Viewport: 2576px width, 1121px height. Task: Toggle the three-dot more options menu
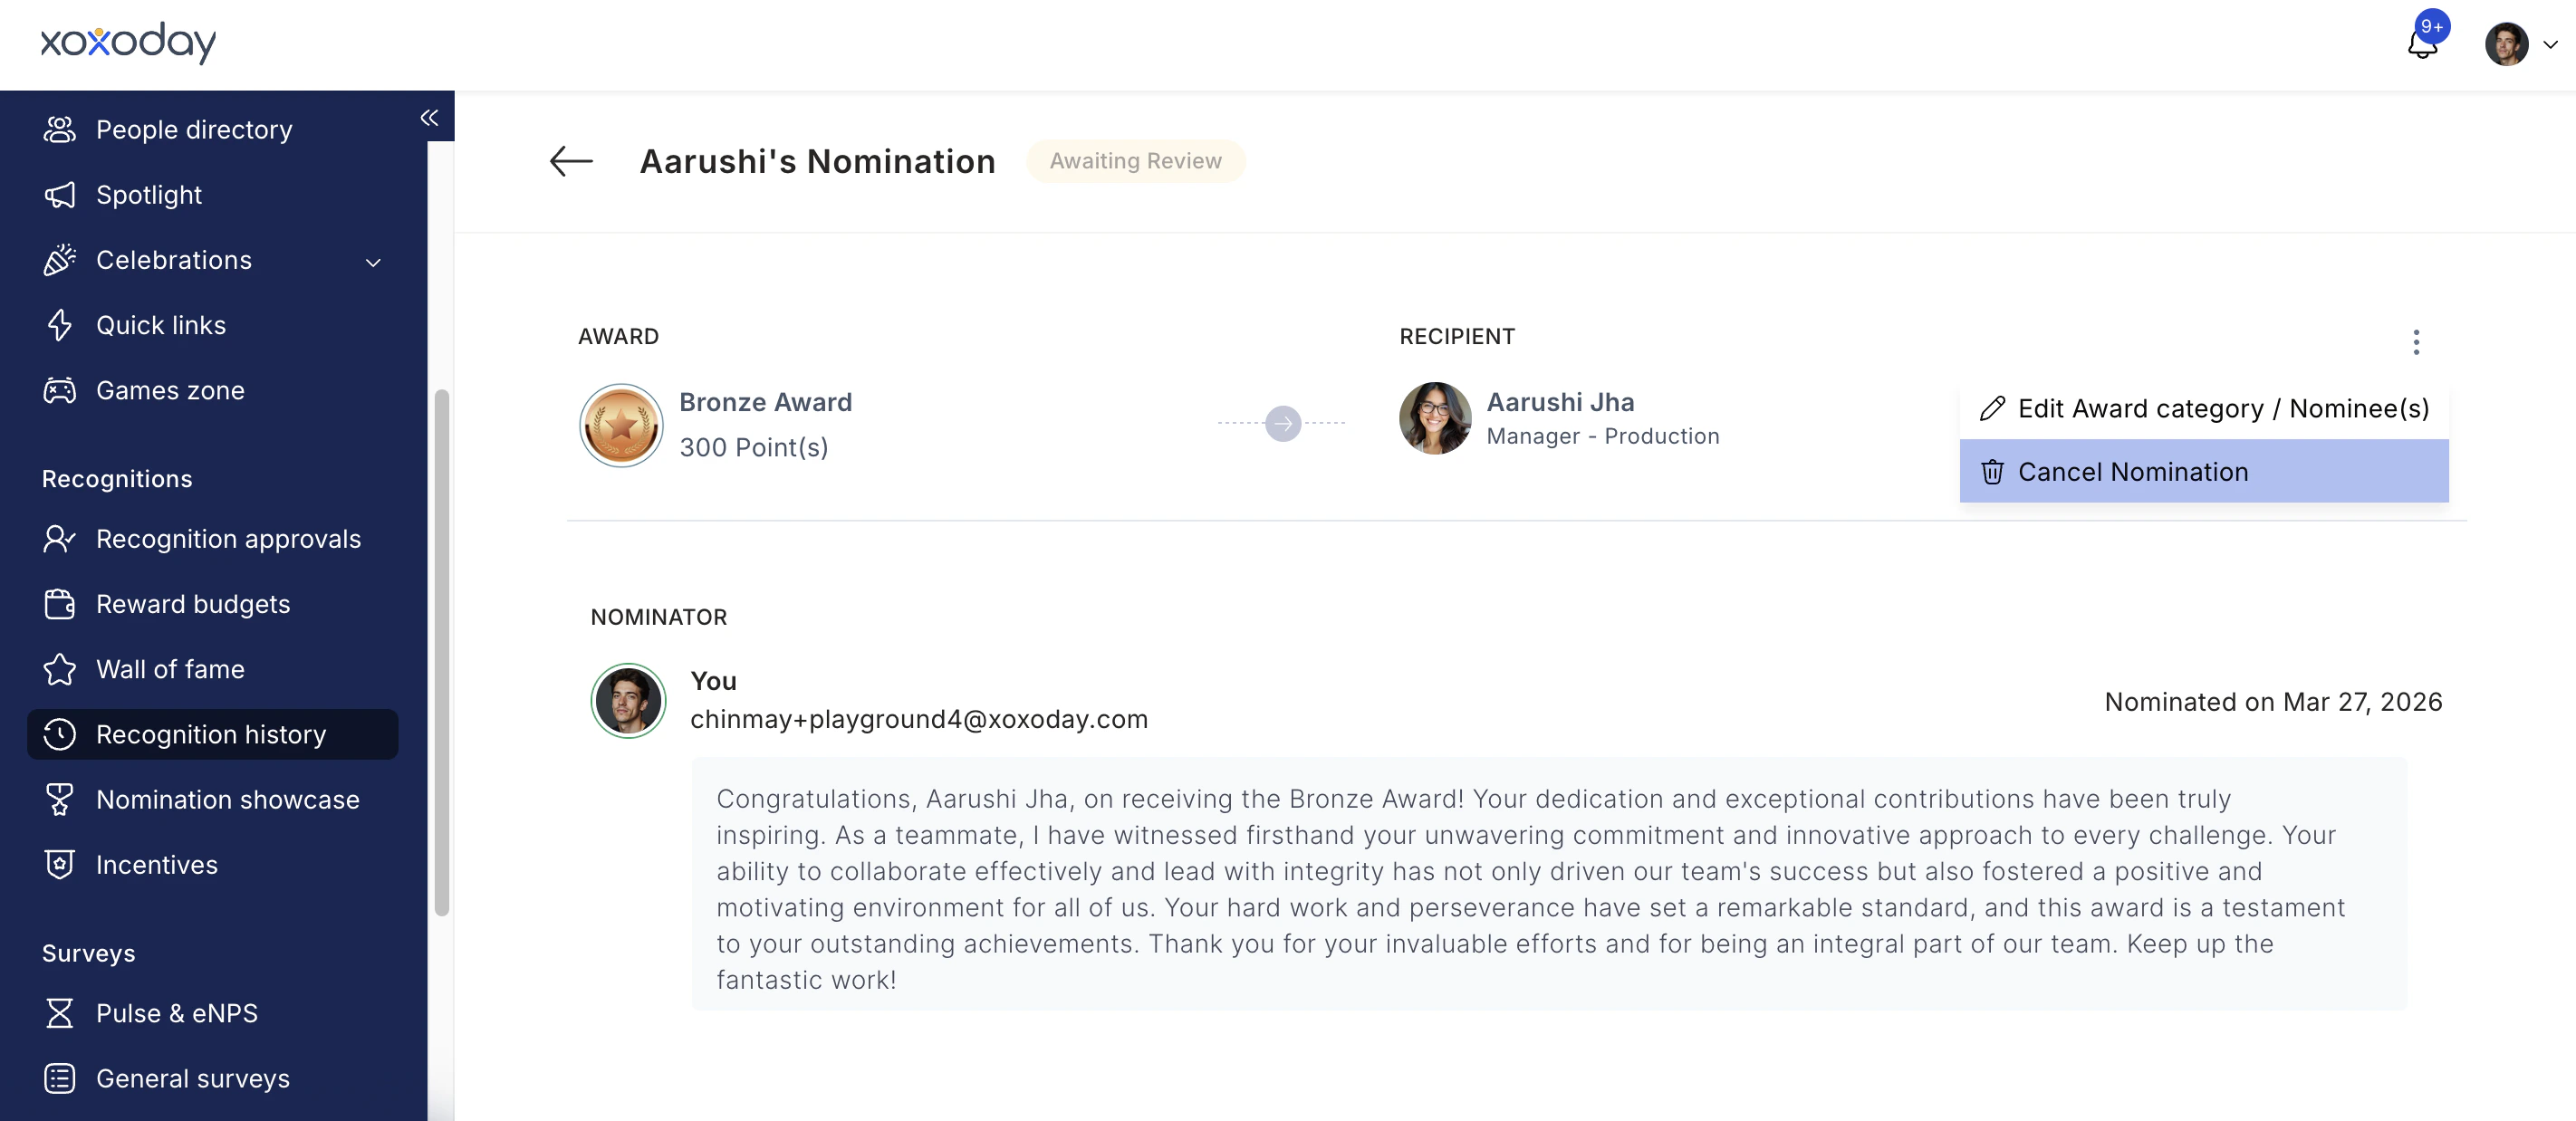(x=2416, y=342)
